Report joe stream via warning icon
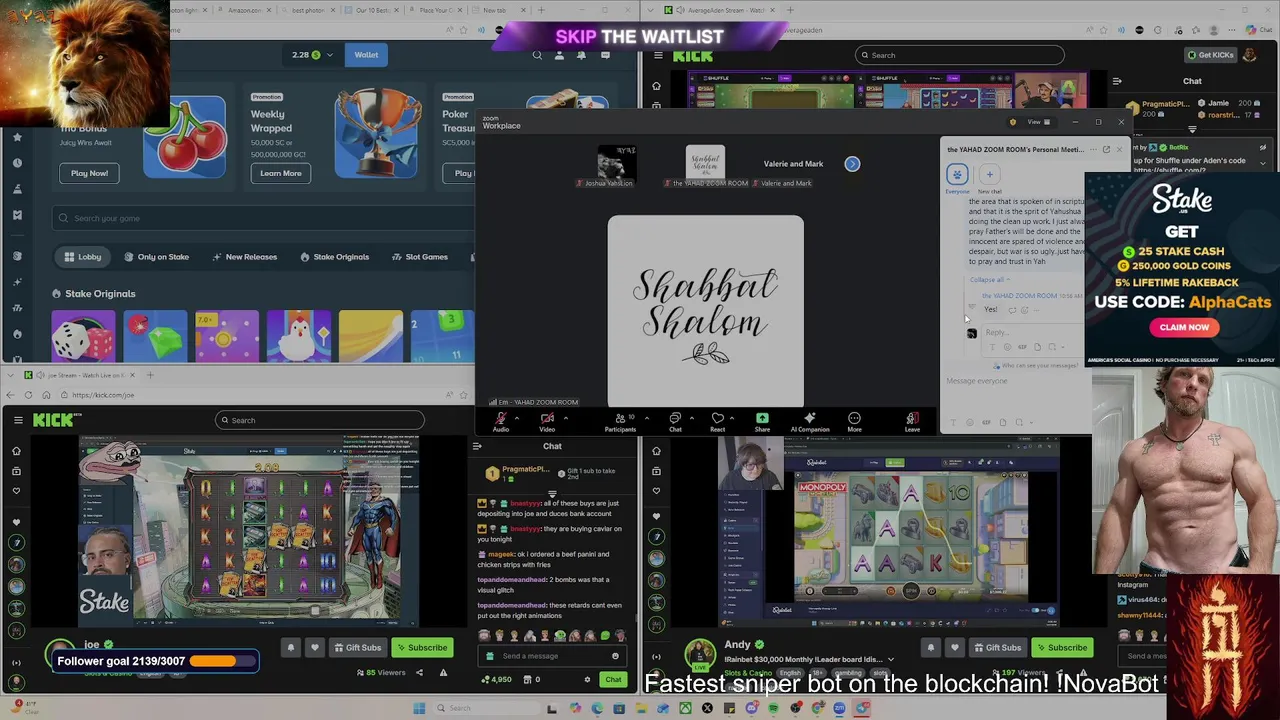This screenshot has height=720, width=1280. click(x=443, y=673)
